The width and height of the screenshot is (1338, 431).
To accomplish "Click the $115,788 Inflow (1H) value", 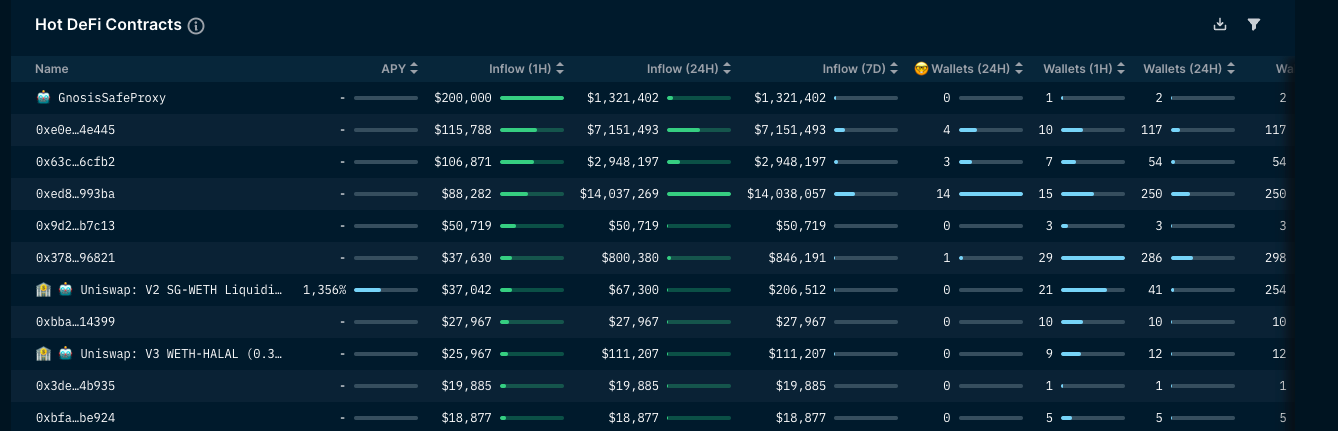I will pos(463,130).
